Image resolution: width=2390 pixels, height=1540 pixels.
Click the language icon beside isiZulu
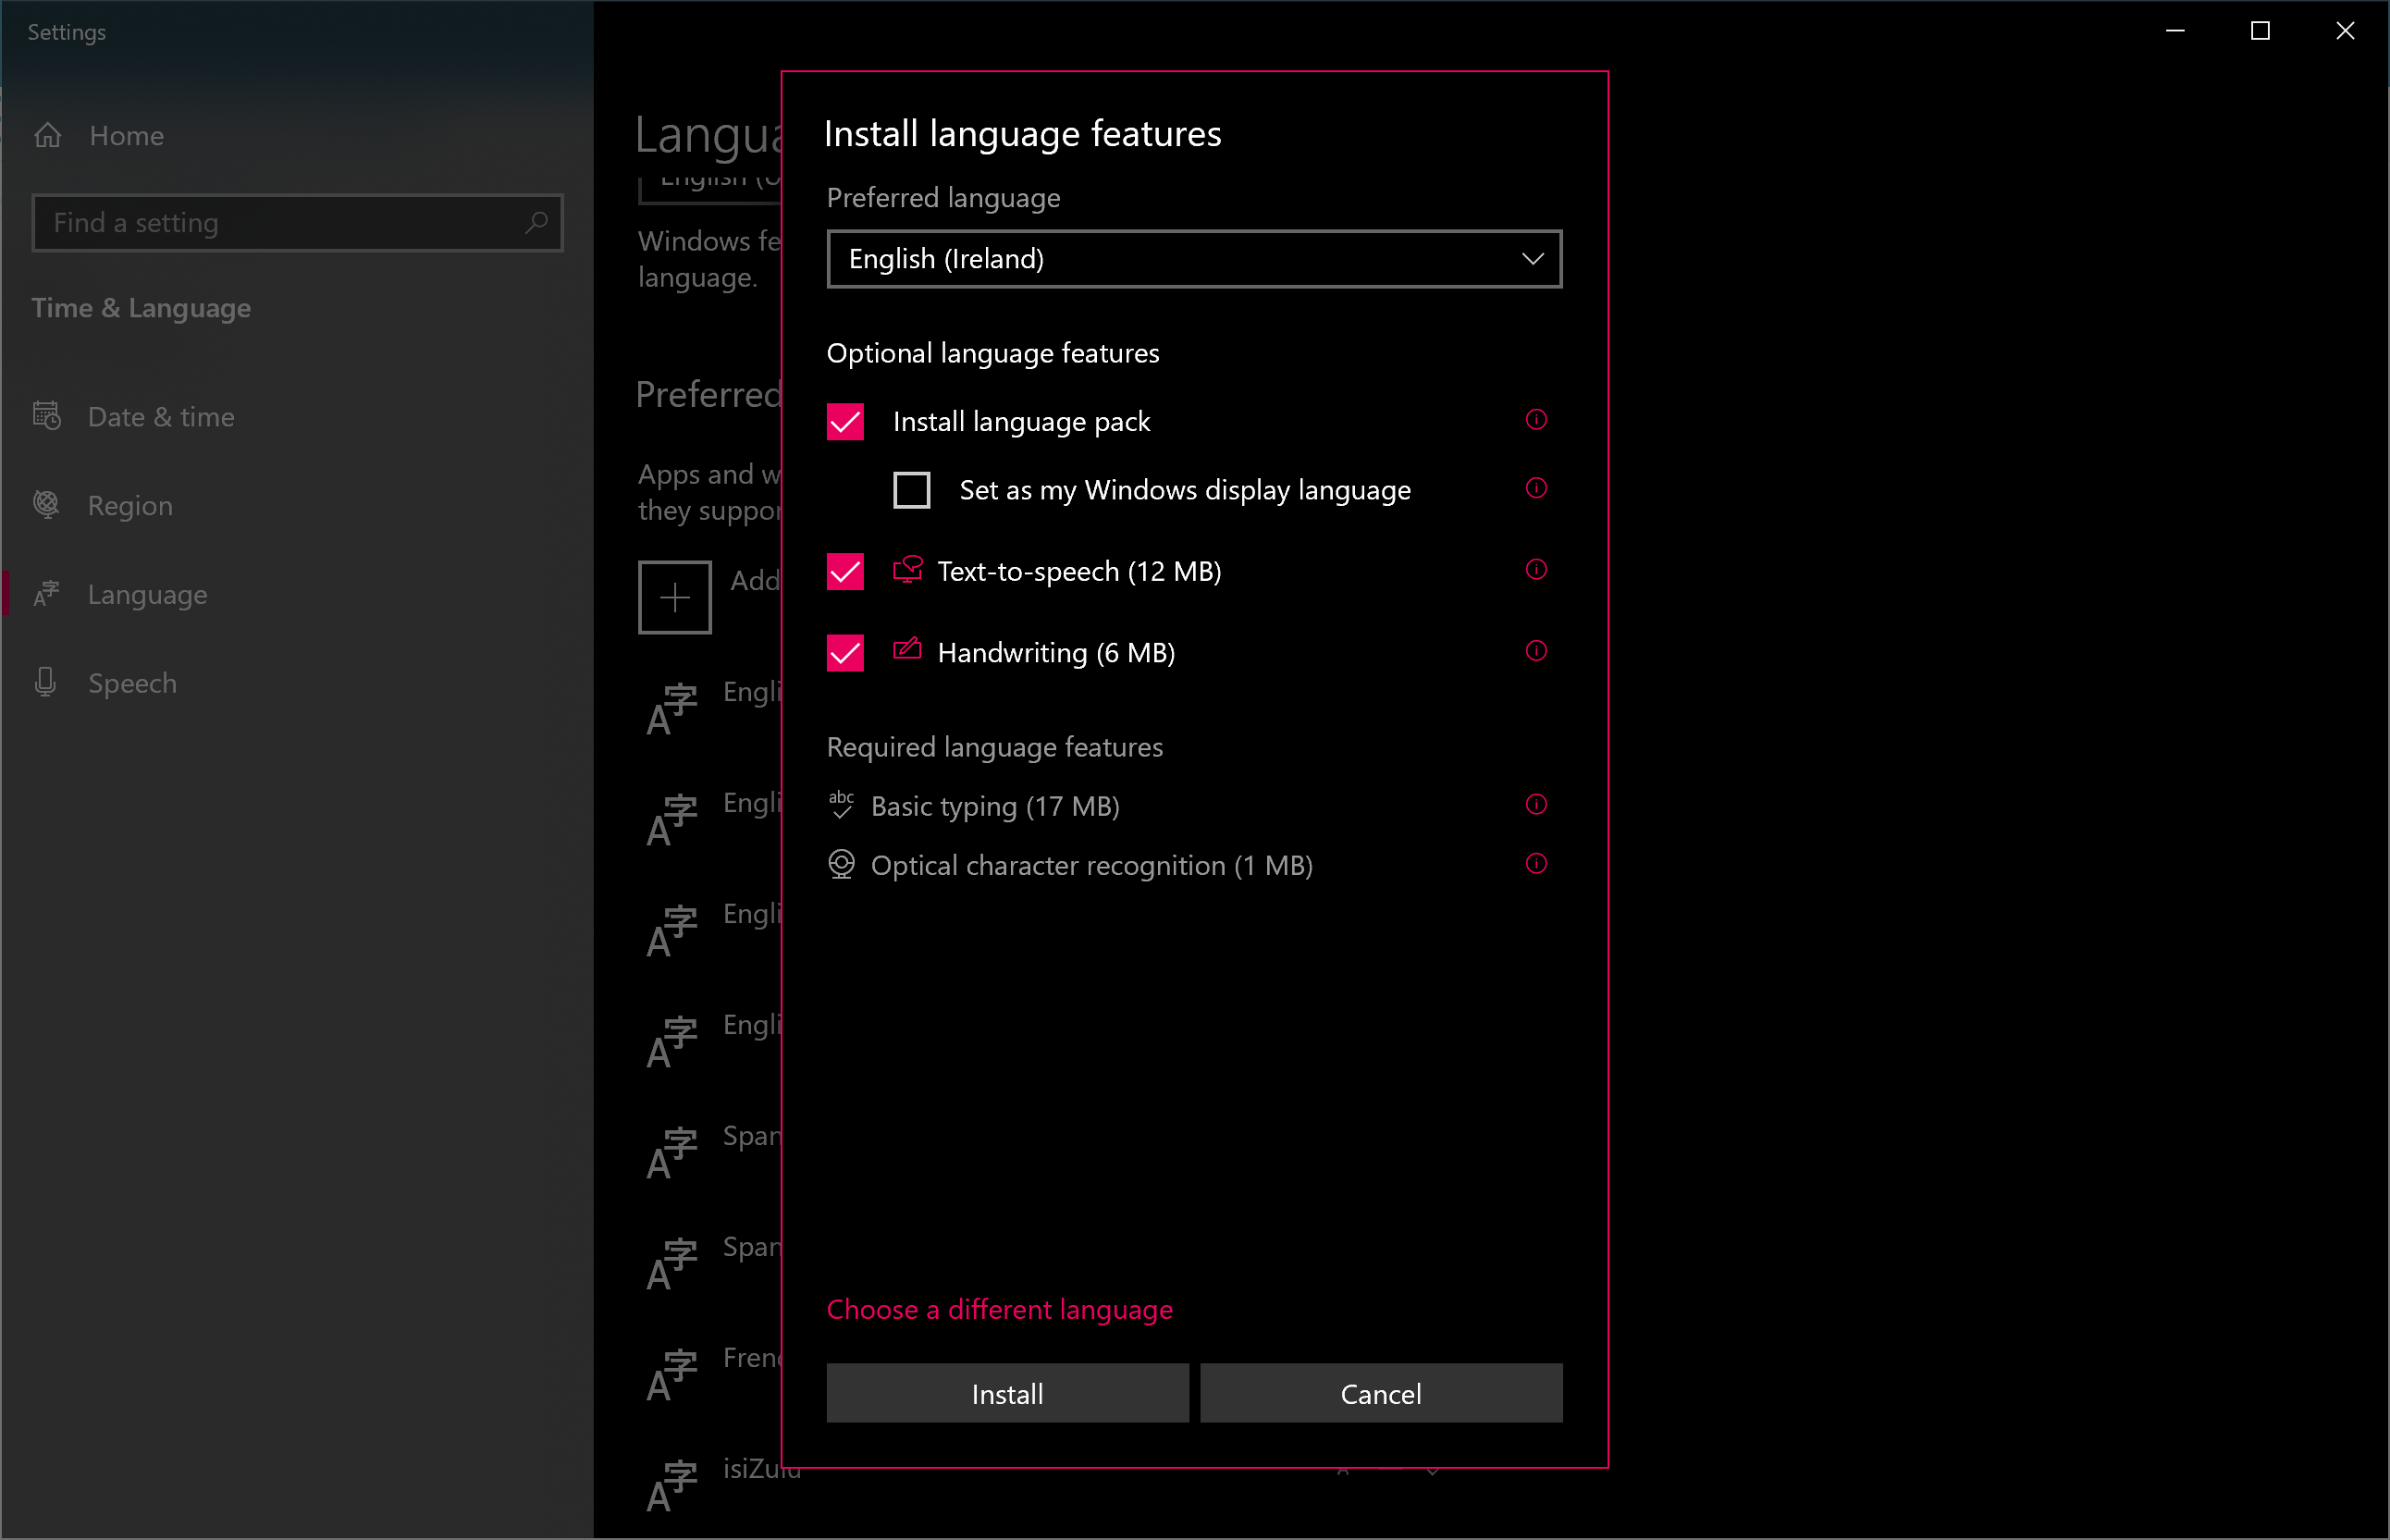[x=672, y=1485]
